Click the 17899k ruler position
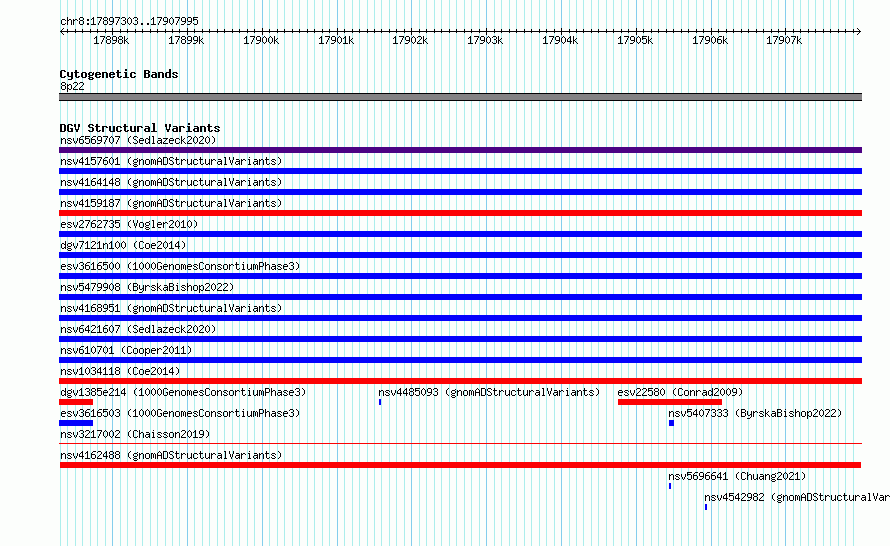Viewport: 890px width, 546px height. point(186,40)
